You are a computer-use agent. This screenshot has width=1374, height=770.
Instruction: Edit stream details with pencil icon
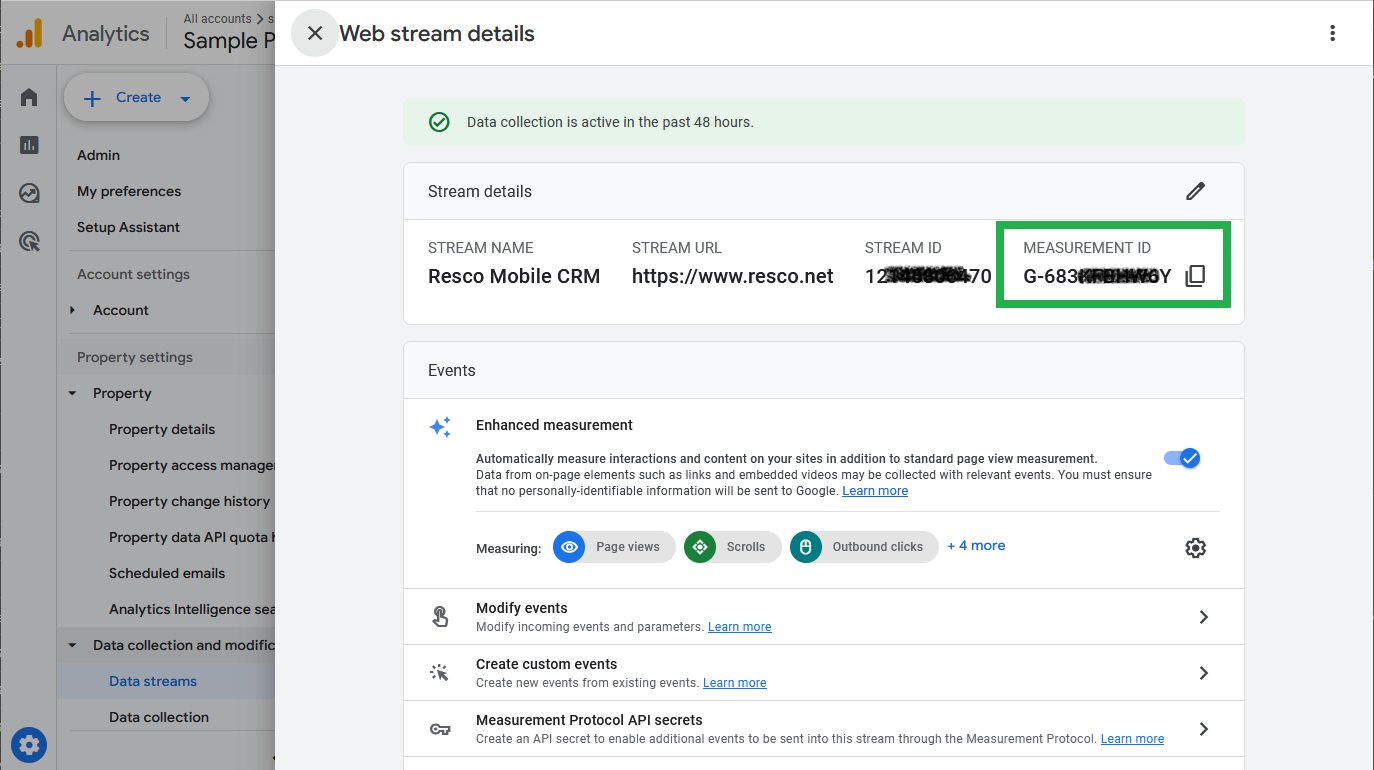point(1195,191)
